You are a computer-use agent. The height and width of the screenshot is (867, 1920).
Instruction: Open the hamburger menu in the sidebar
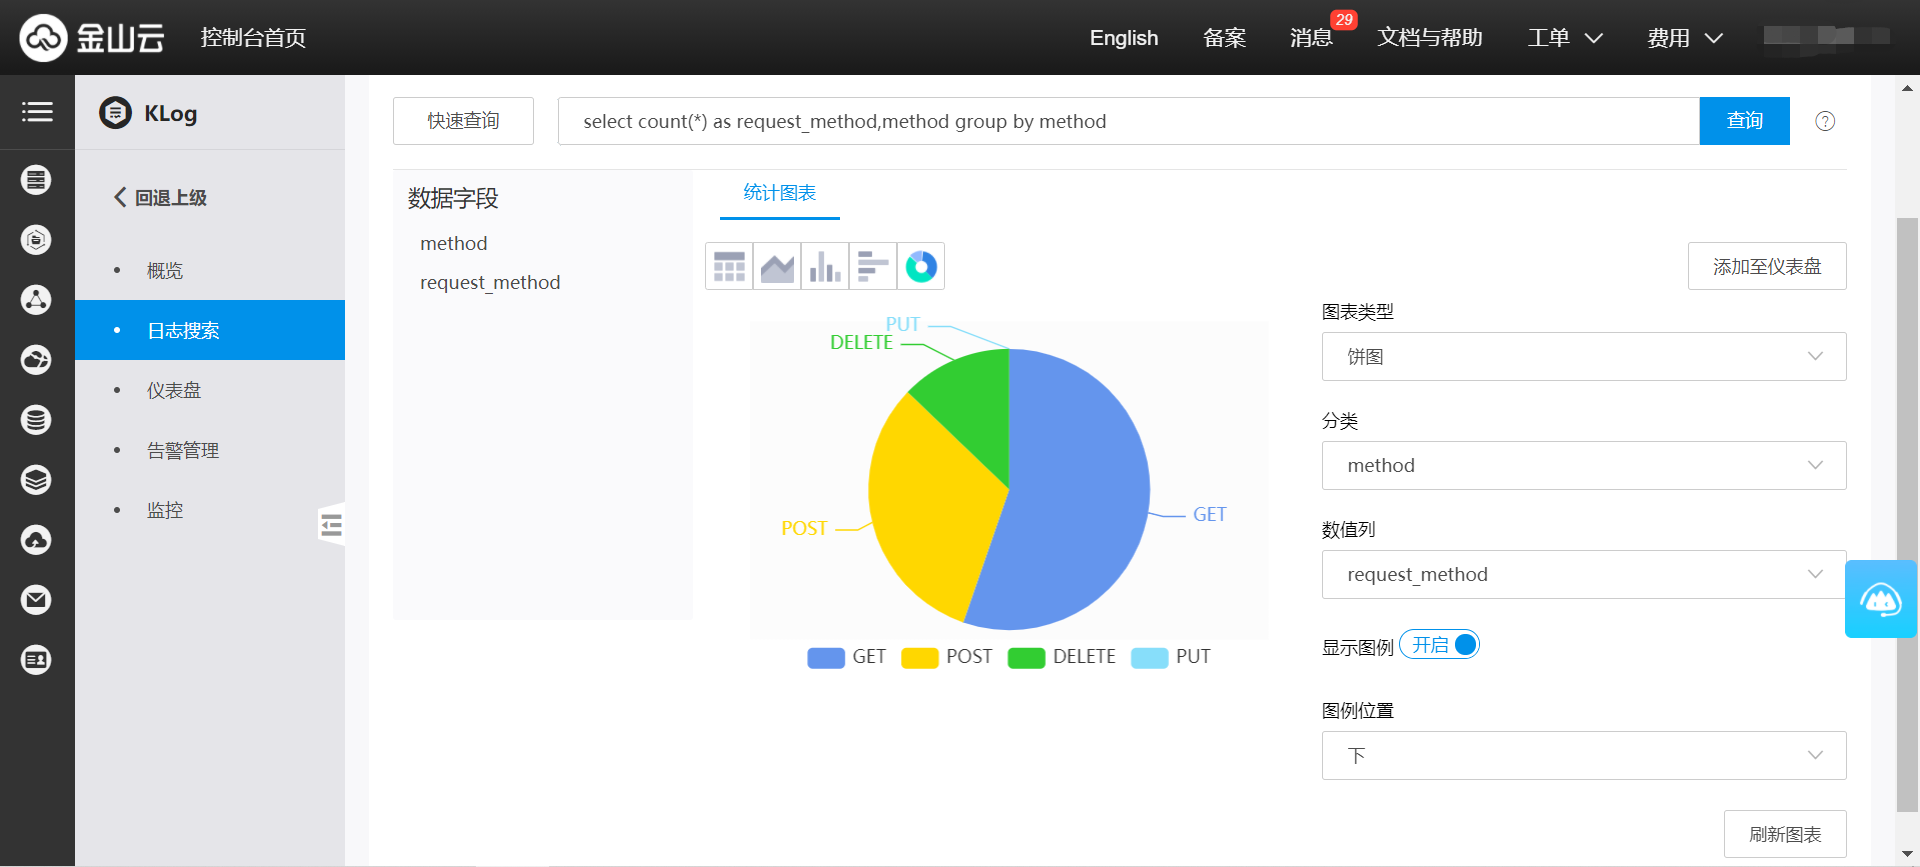[x=37, y=112]
